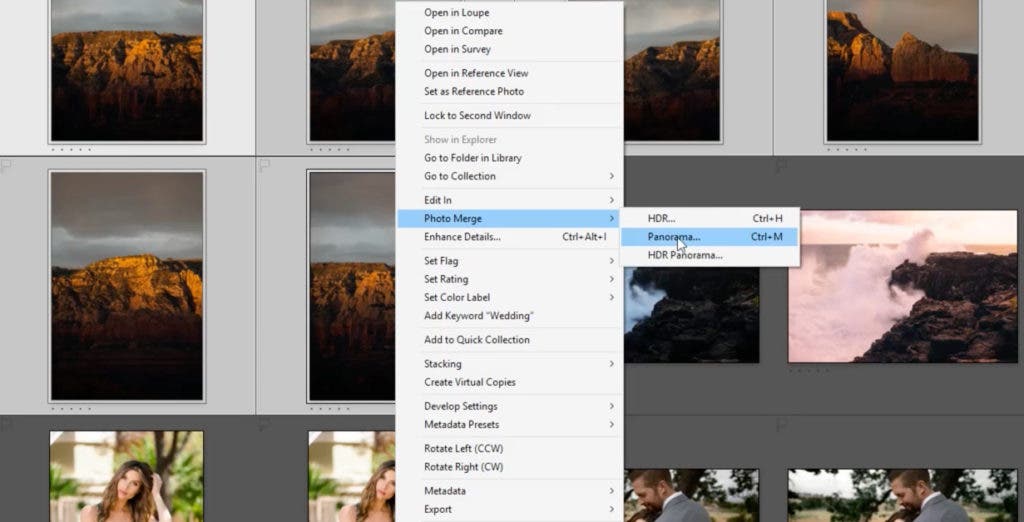
Task: Select the pink ocean wave thumbnail
Action: [x=902, y=286]
